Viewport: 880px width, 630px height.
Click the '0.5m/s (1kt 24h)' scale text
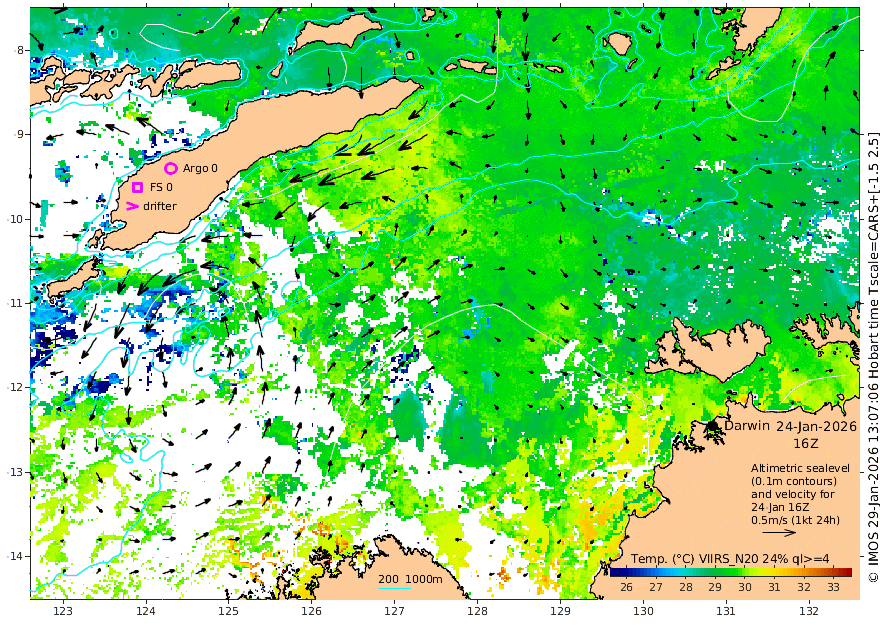tap(795, 520)
